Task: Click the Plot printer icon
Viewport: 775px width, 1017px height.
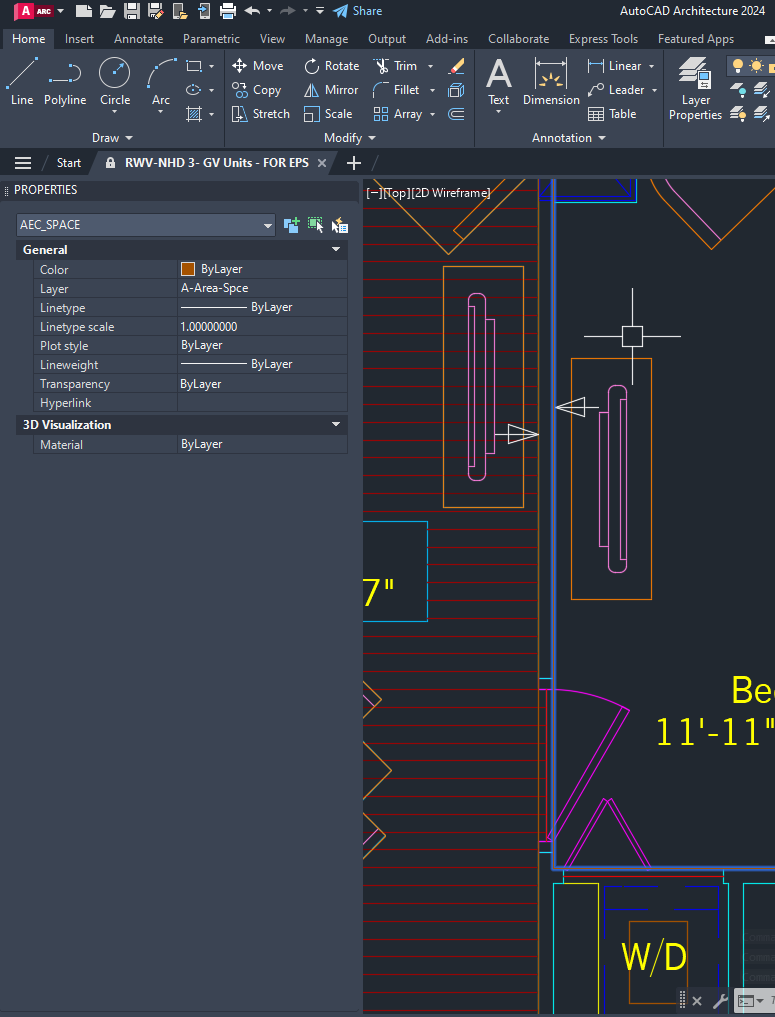Action: (x=228, y=11)
